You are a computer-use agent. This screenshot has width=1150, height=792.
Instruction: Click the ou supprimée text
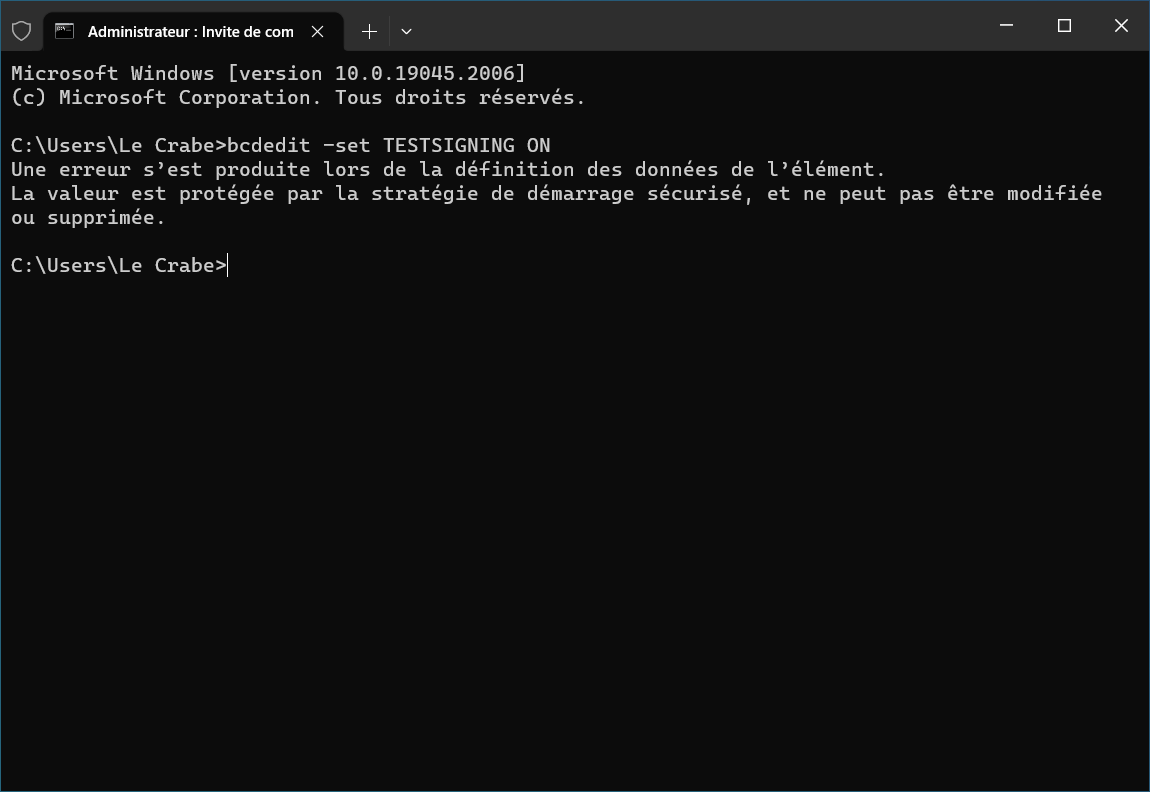(88, 218)
